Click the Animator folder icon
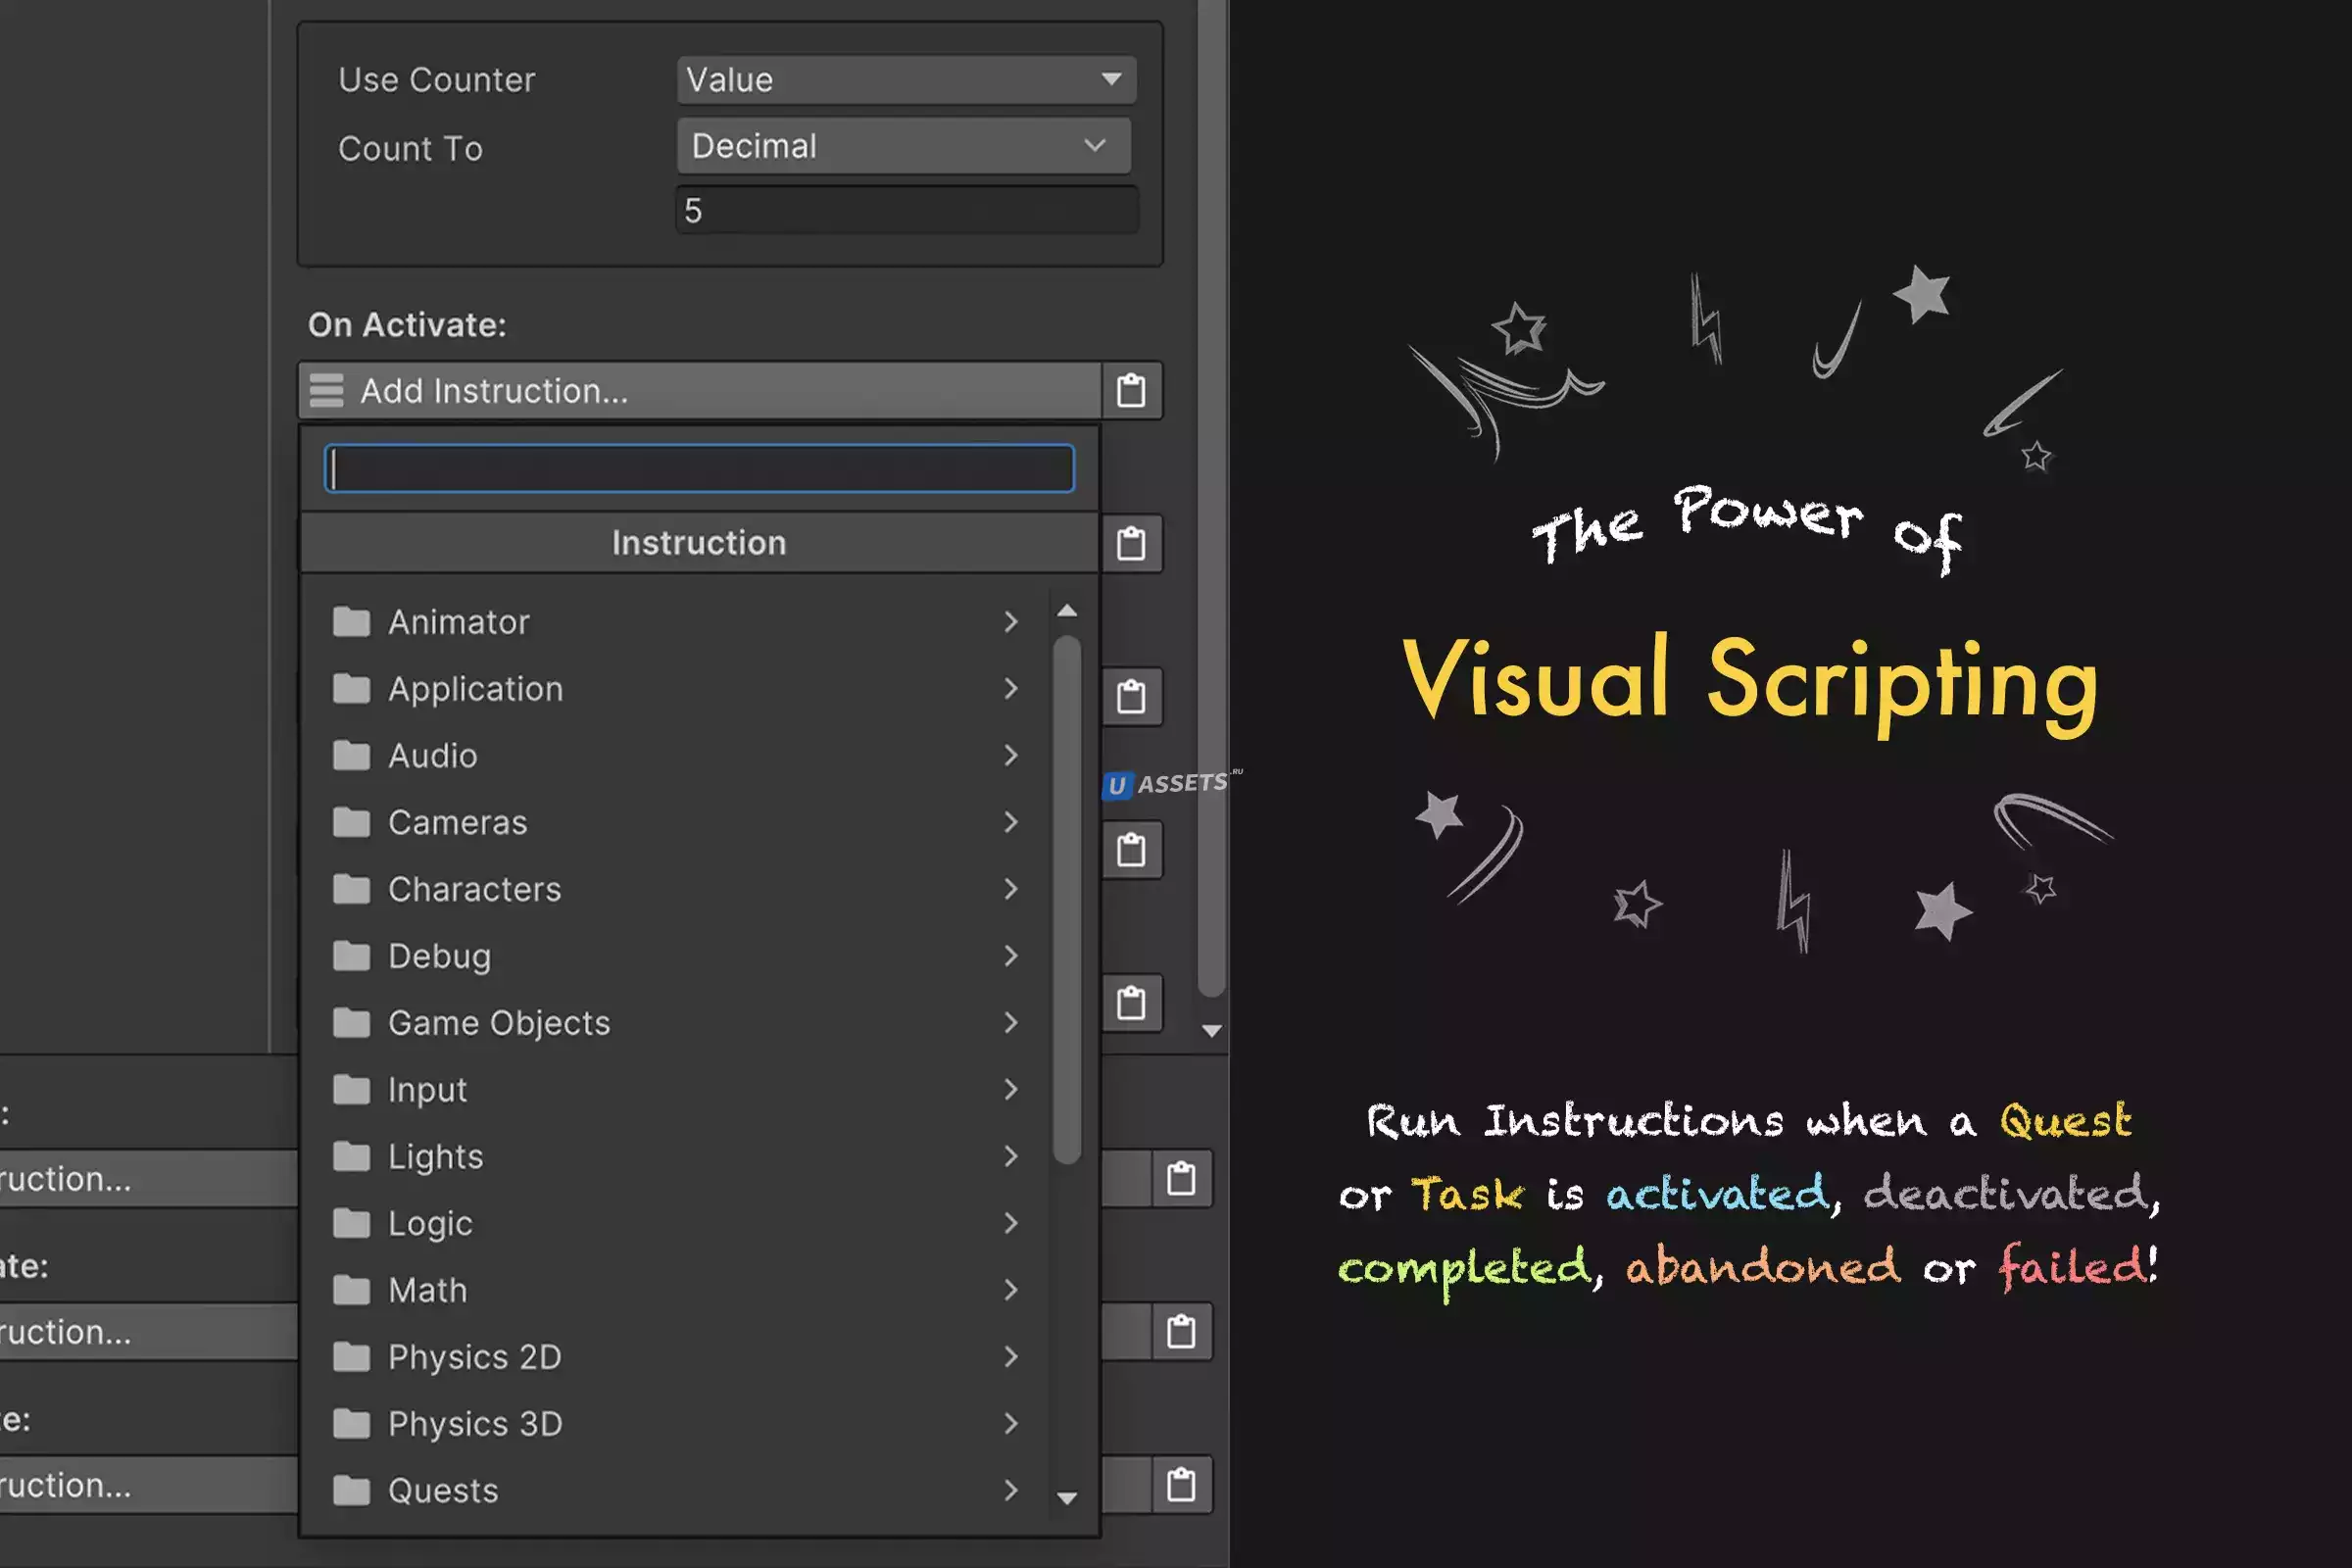2352x1568 pixels. [x=351, y=622]
